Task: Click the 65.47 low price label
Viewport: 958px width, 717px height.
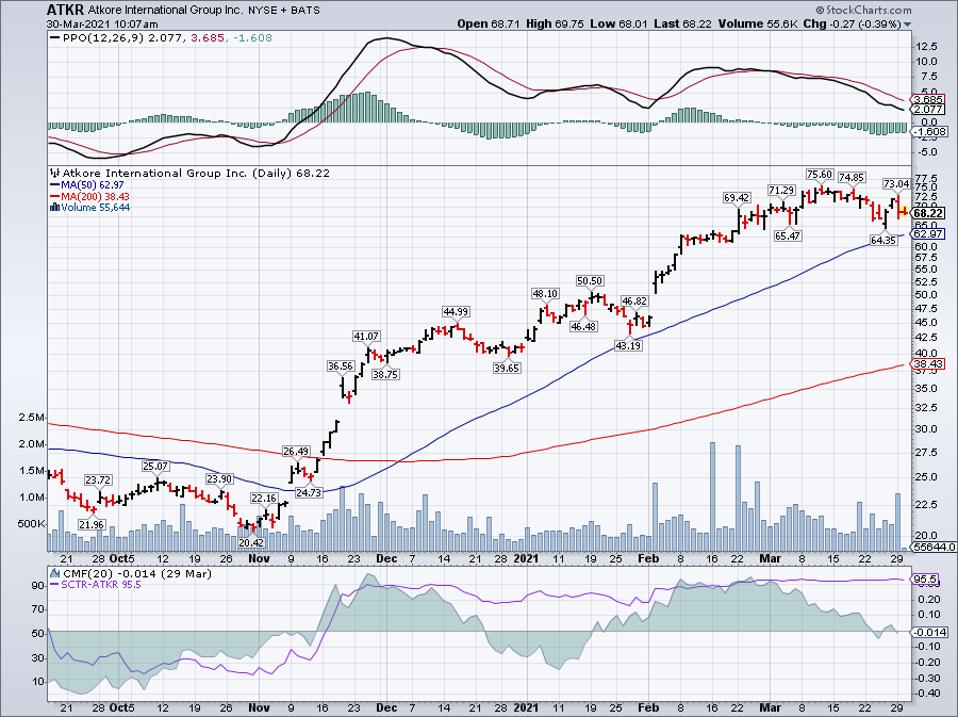Action: 788,236
